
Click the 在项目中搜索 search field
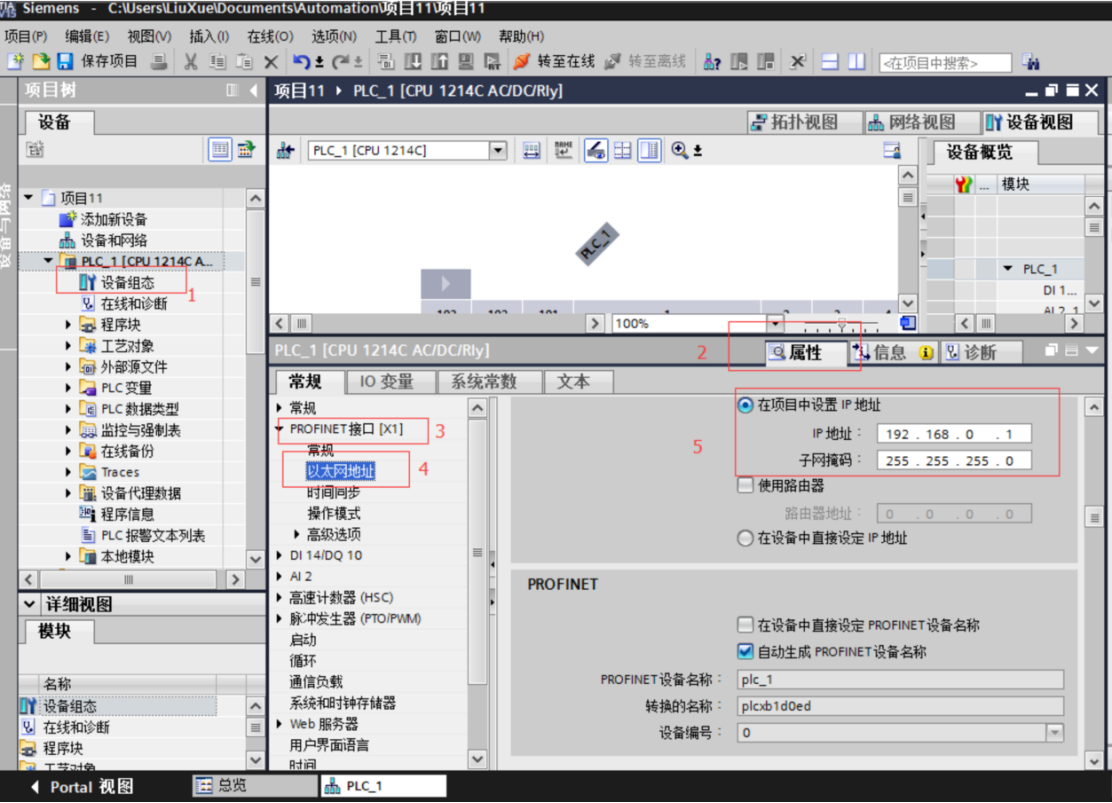pos(945,62)
